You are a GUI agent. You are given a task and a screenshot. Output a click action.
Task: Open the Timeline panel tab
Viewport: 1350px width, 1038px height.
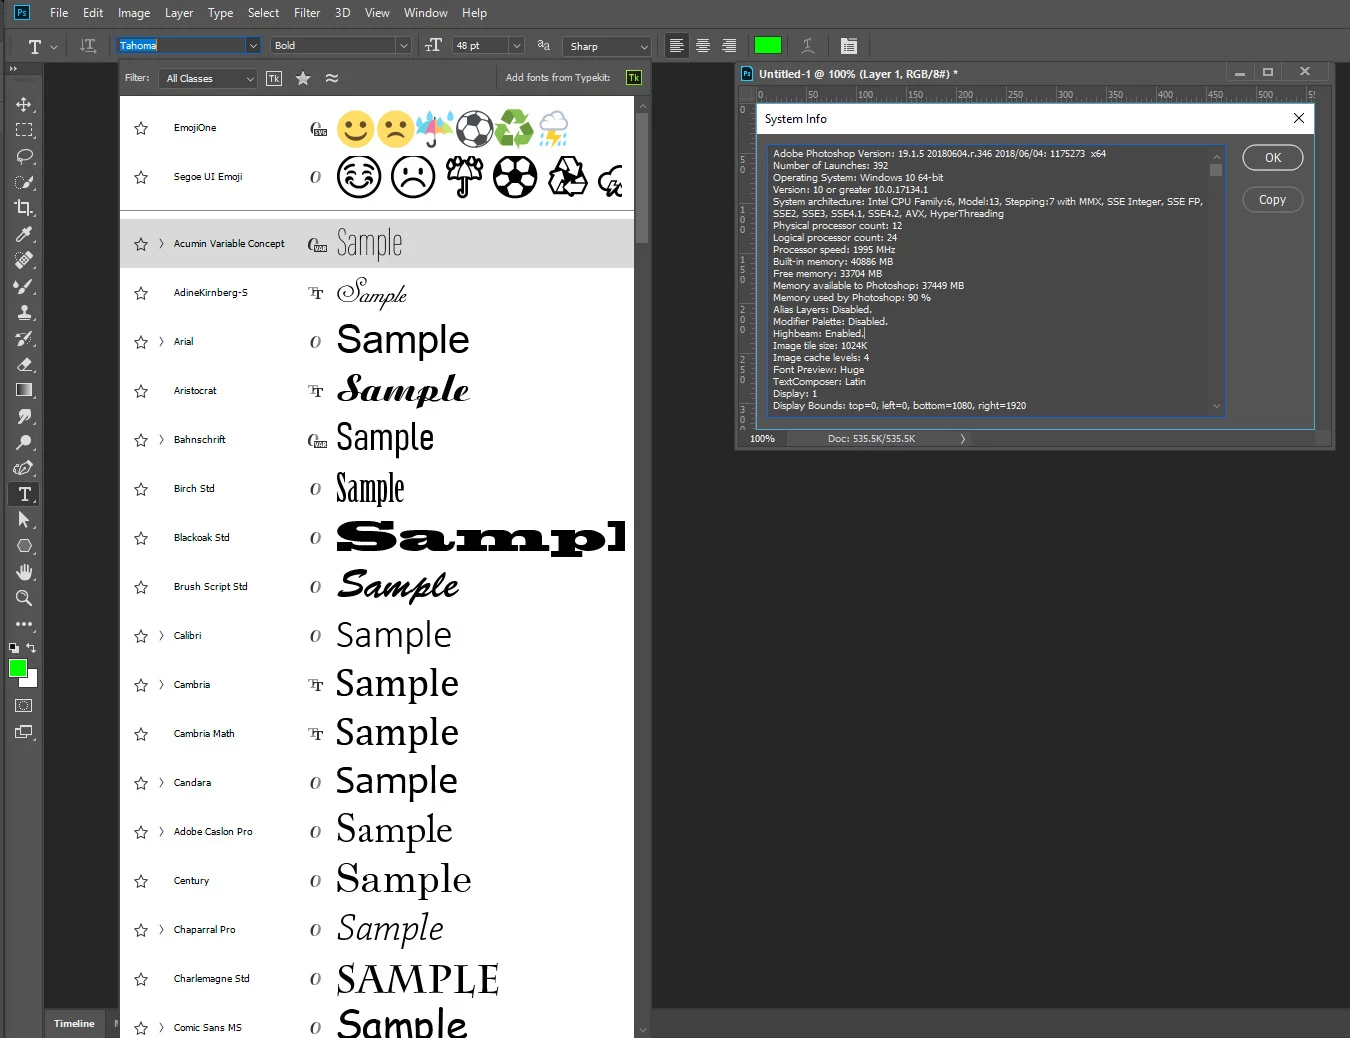point(74,1024)
